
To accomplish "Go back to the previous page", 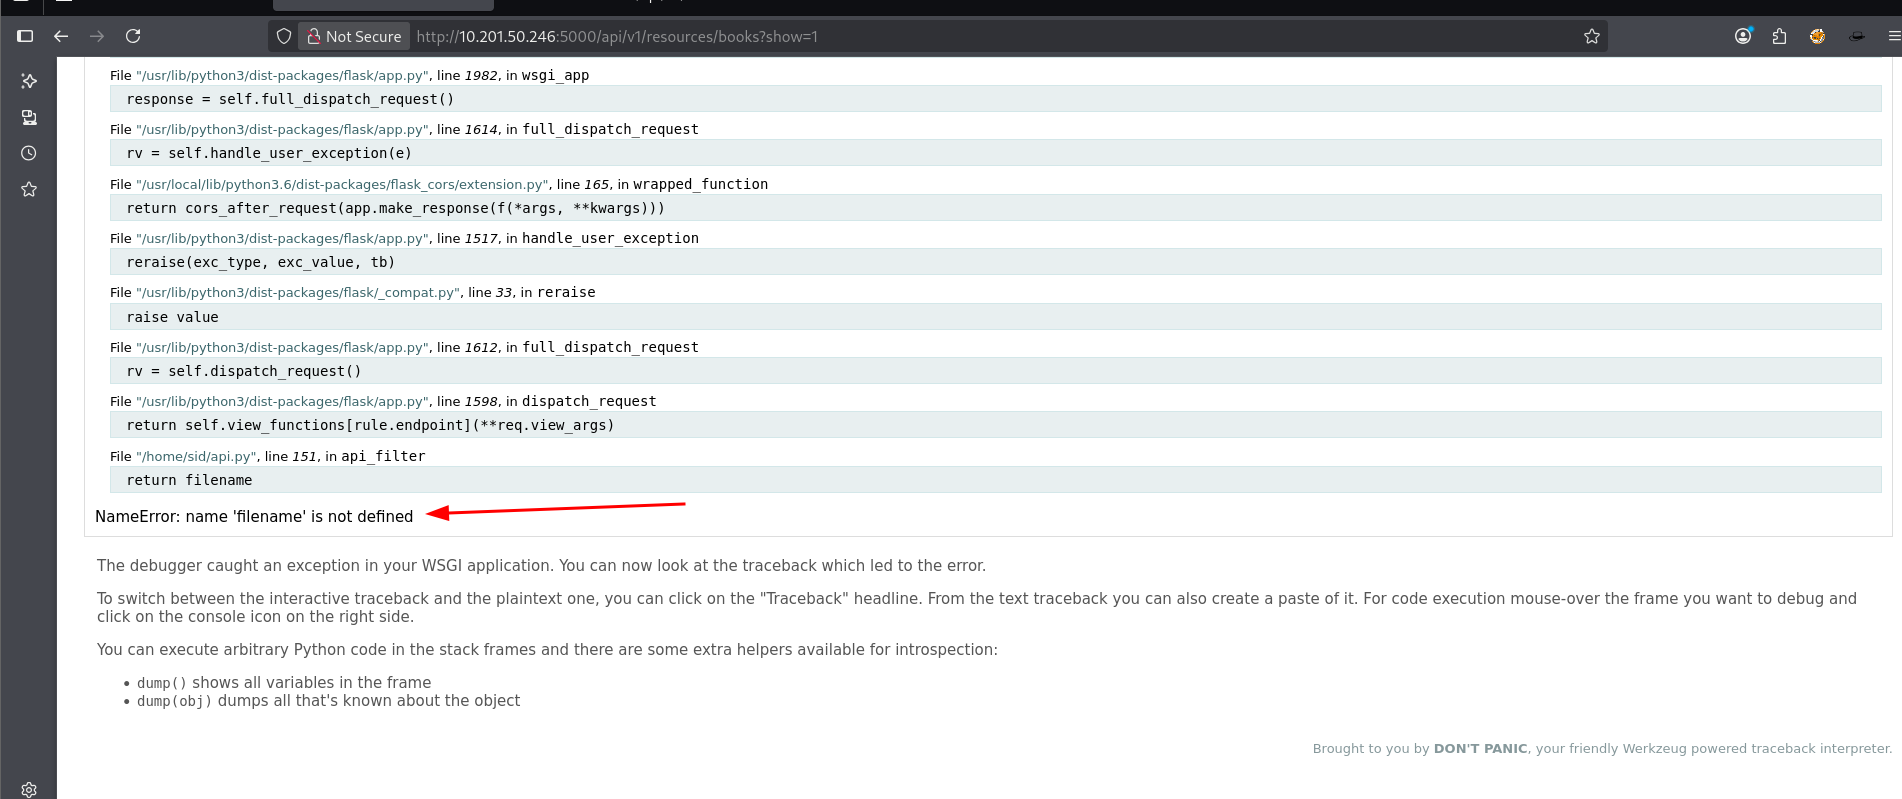I will 61,36.
